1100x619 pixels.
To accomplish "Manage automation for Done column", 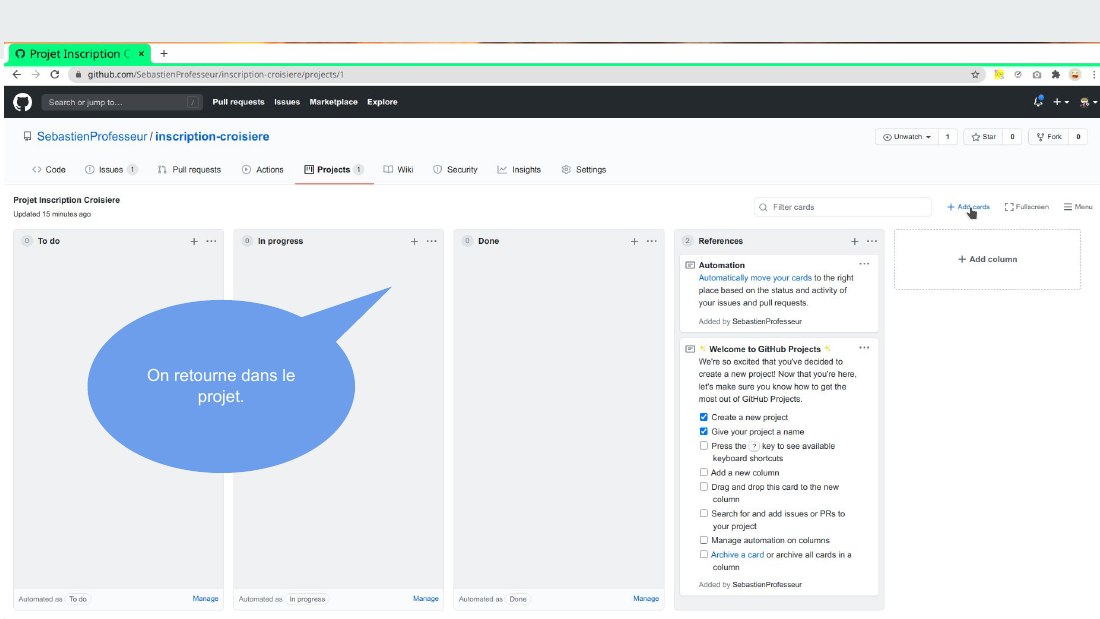I will pyautogui.click(x=646, y=599).
